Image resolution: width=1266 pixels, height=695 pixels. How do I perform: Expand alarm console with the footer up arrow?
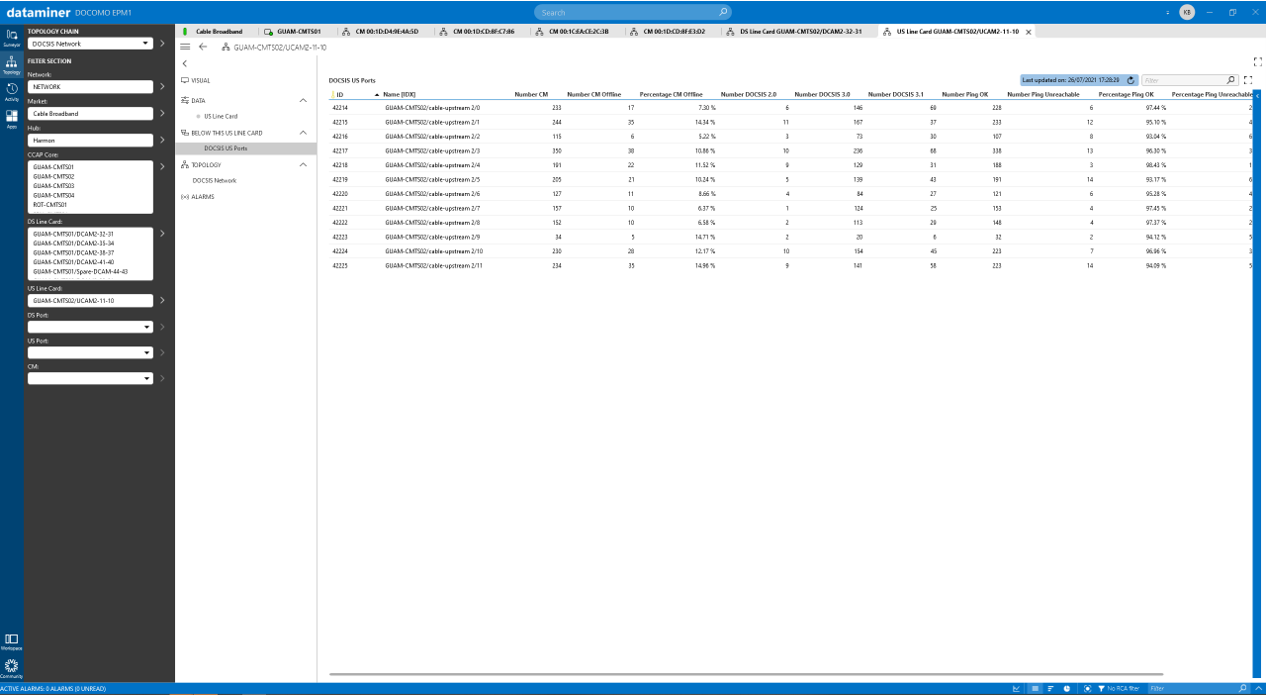point(1258,689)
